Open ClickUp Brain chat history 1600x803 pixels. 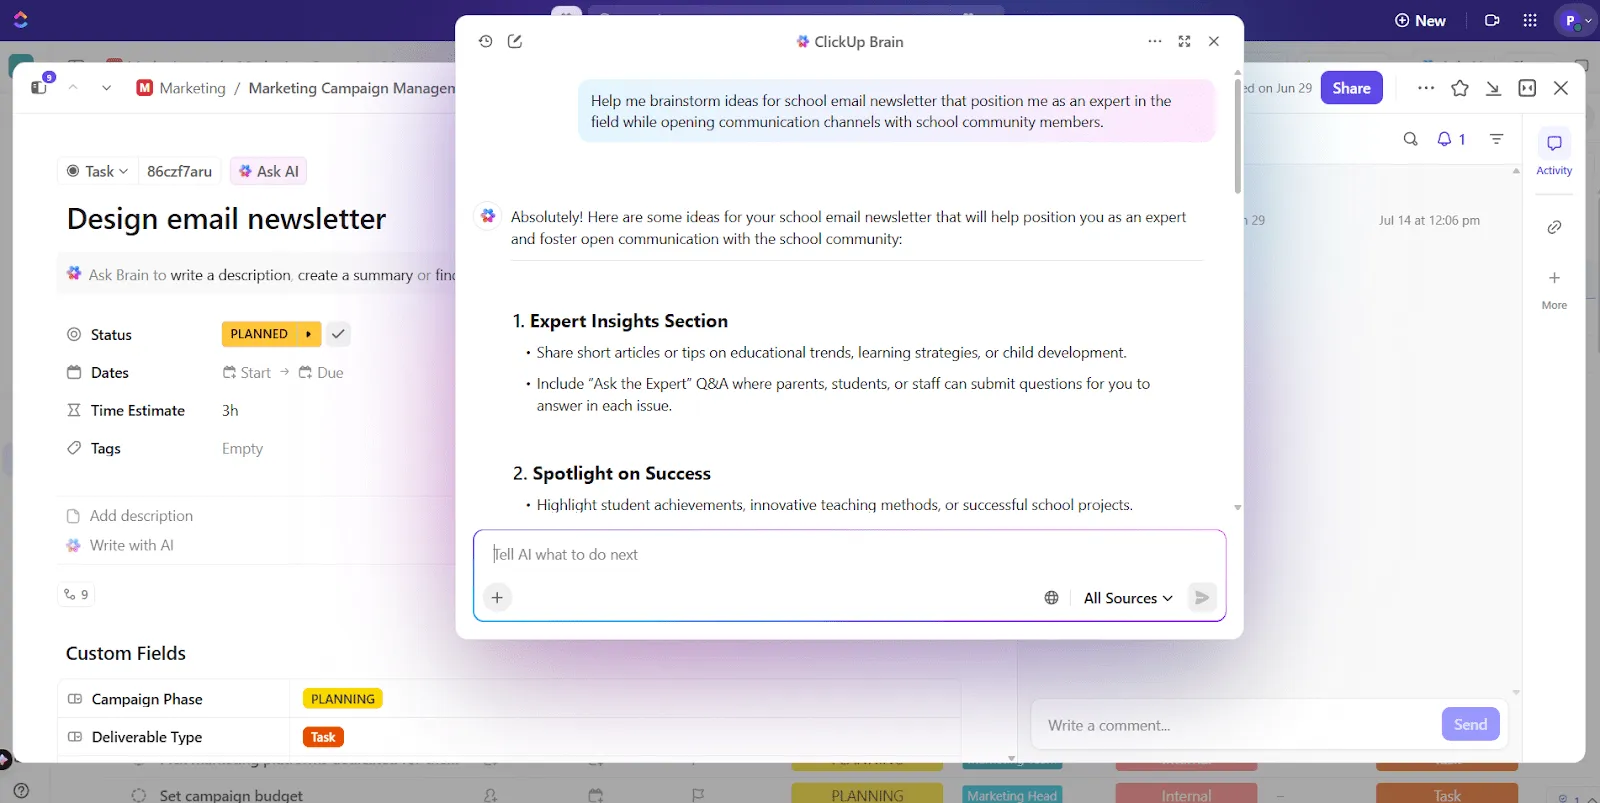tap(485, 41)
